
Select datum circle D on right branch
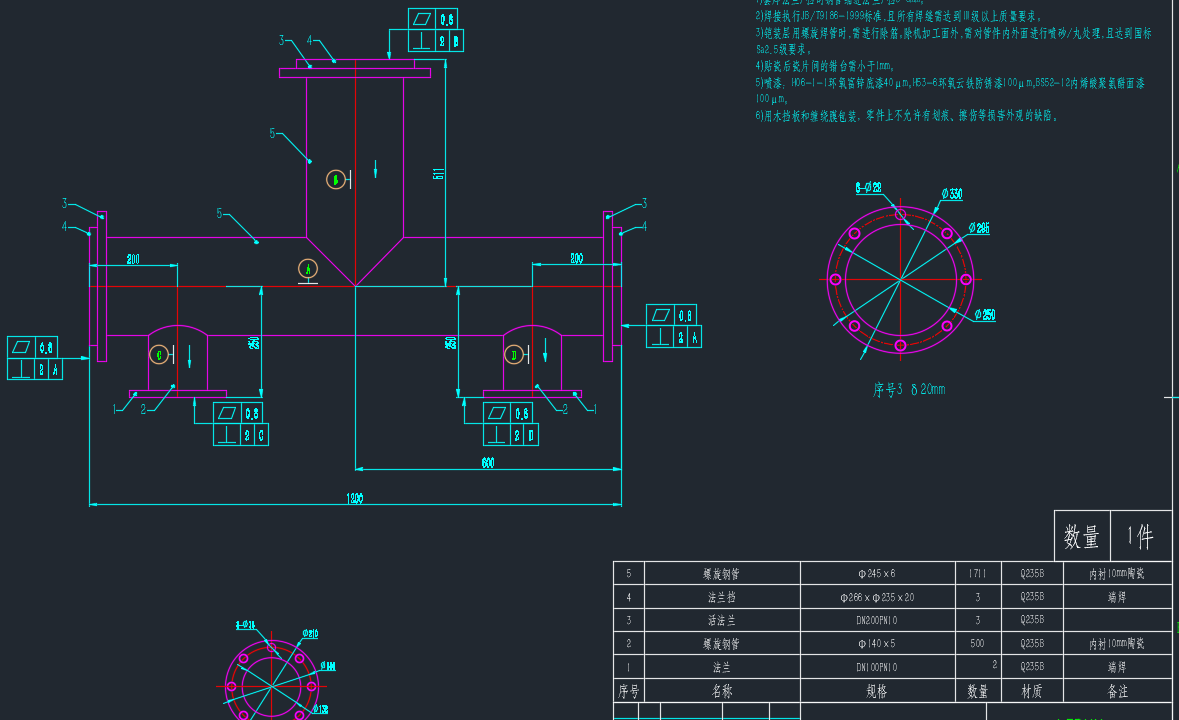(513, 354)
